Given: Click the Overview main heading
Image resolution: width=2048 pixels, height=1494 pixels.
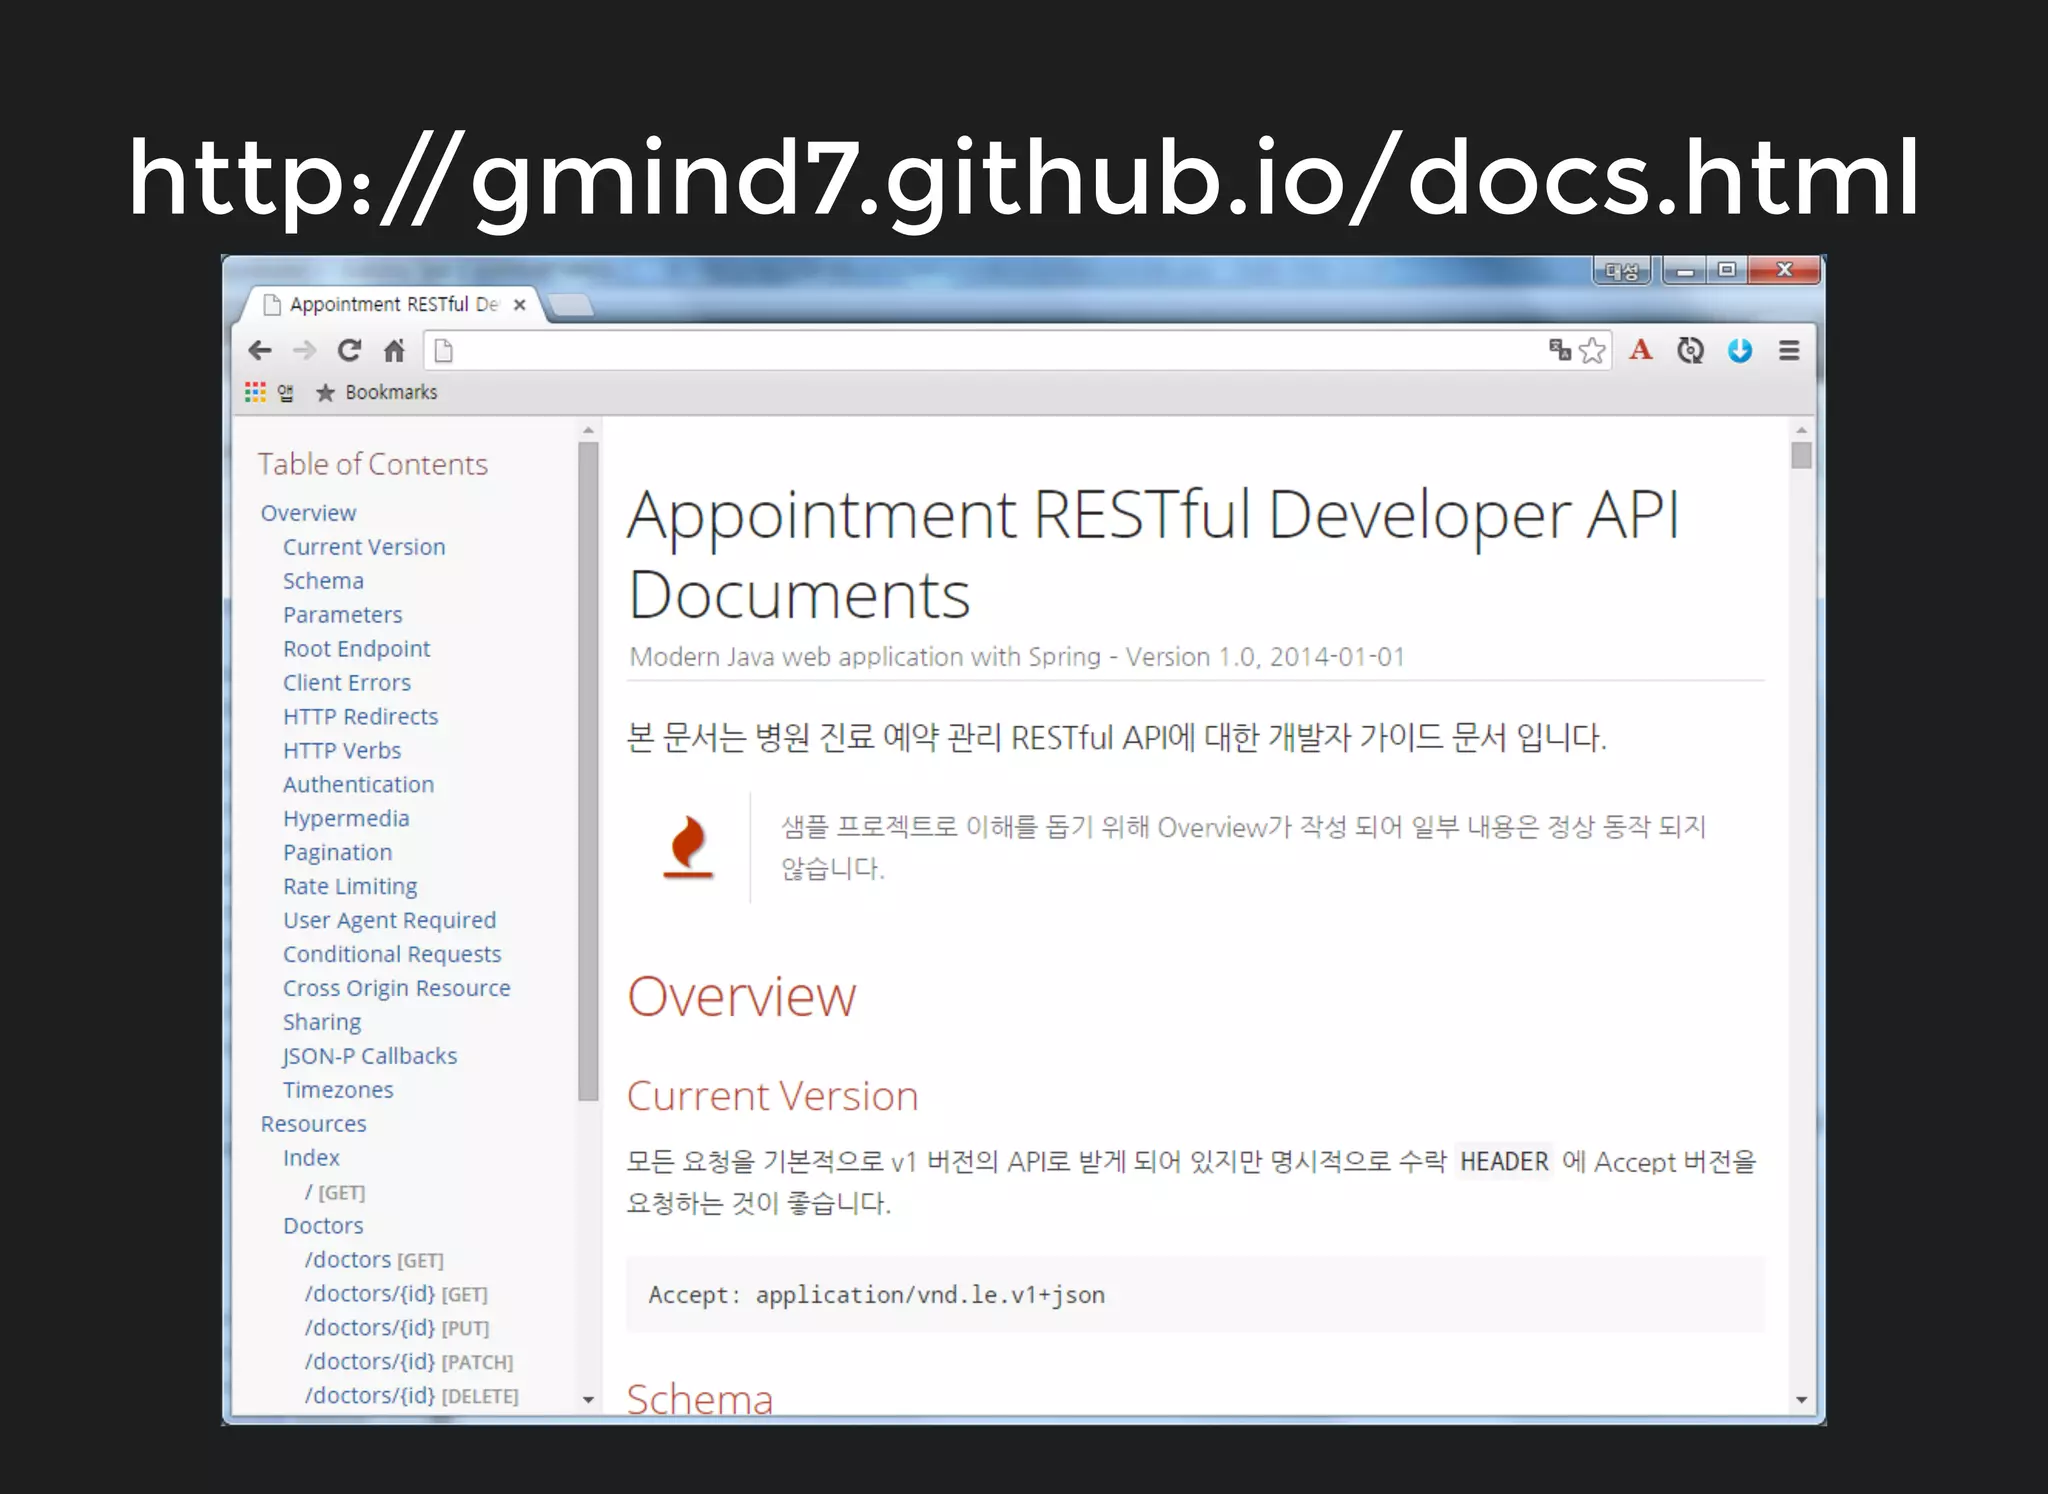Looking at the screenshot, I should 741,997.
